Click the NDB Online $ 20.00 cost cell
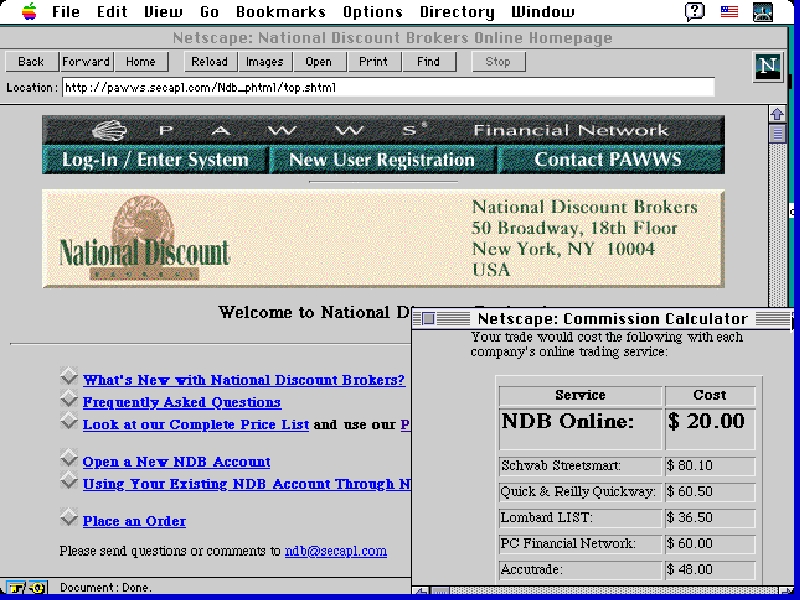This screenshot has width=800, height=600. pos(710,429)
